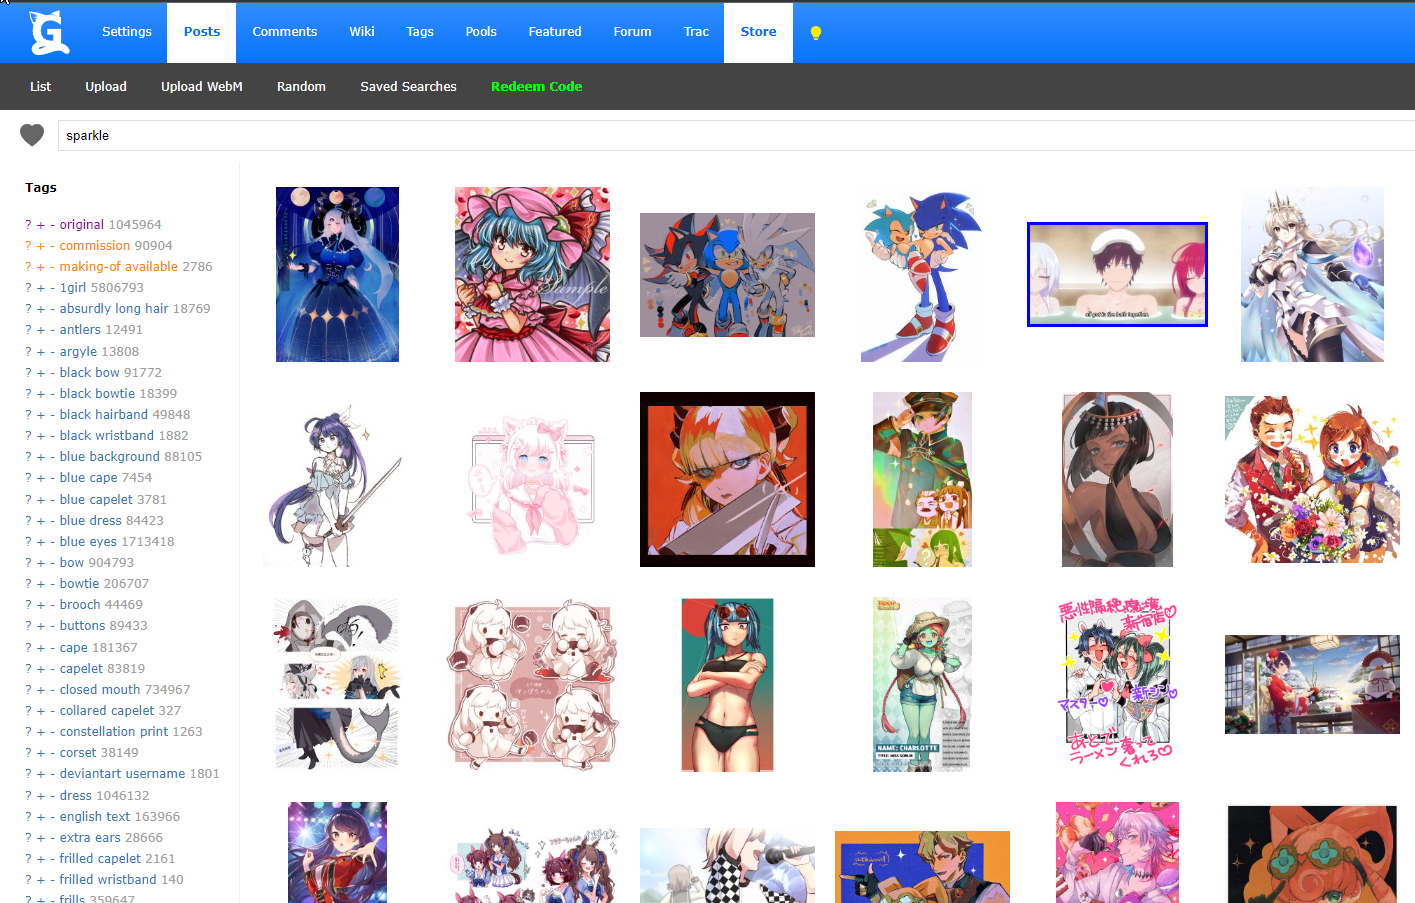The width and height of the screenshot is (1415, 903).
Task: Click the Gelbooru logo in the header
Action: click(49, 32)
